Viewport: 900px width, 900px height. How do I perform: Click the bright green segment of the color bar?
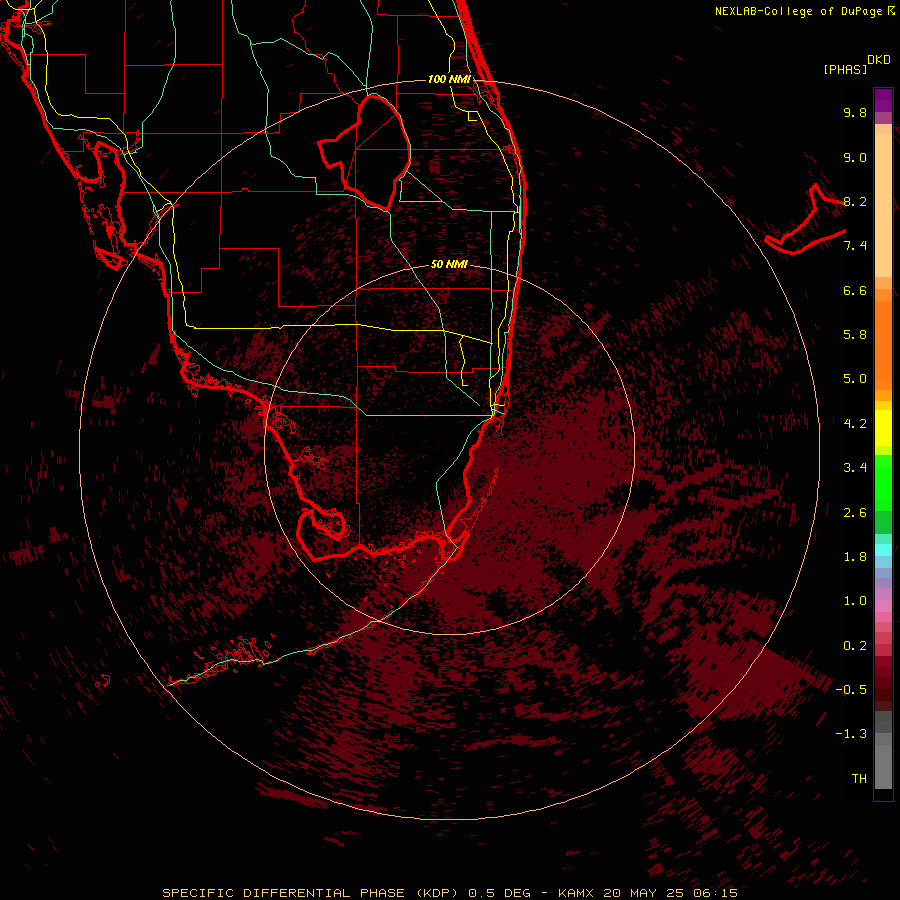coord(883,483)
